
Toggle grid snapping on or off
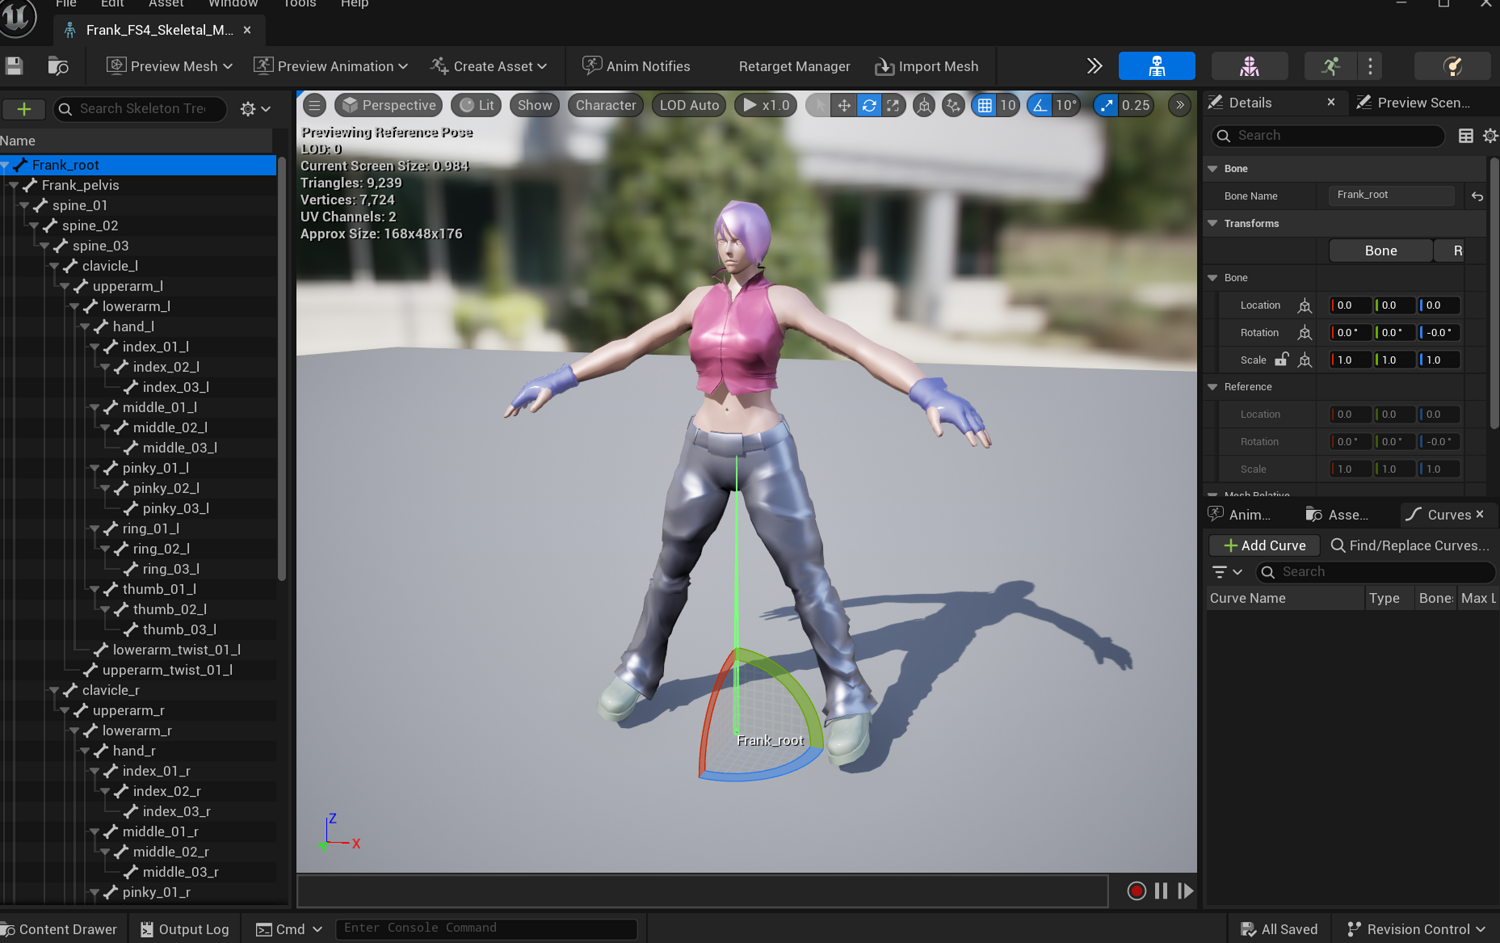985,105
